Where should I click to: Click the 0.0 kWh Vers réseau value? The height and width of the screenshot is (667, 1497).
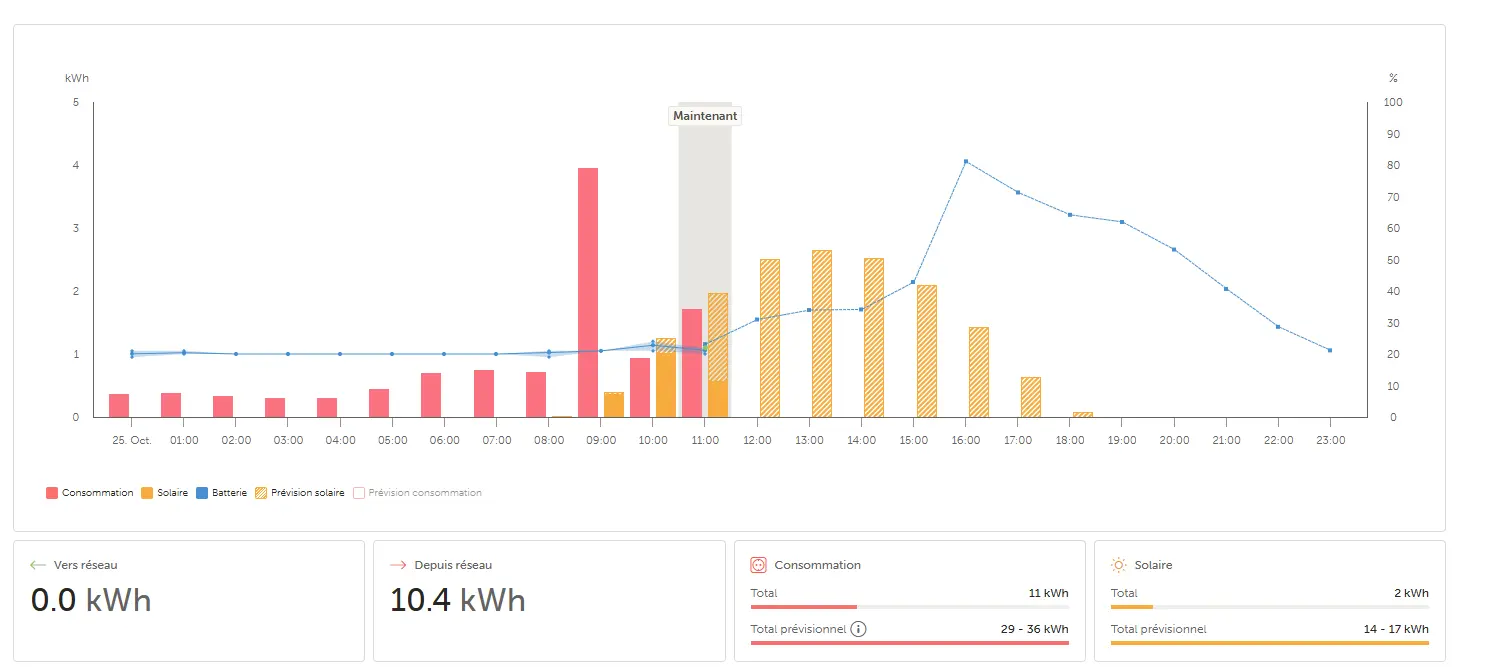[91, 600]
